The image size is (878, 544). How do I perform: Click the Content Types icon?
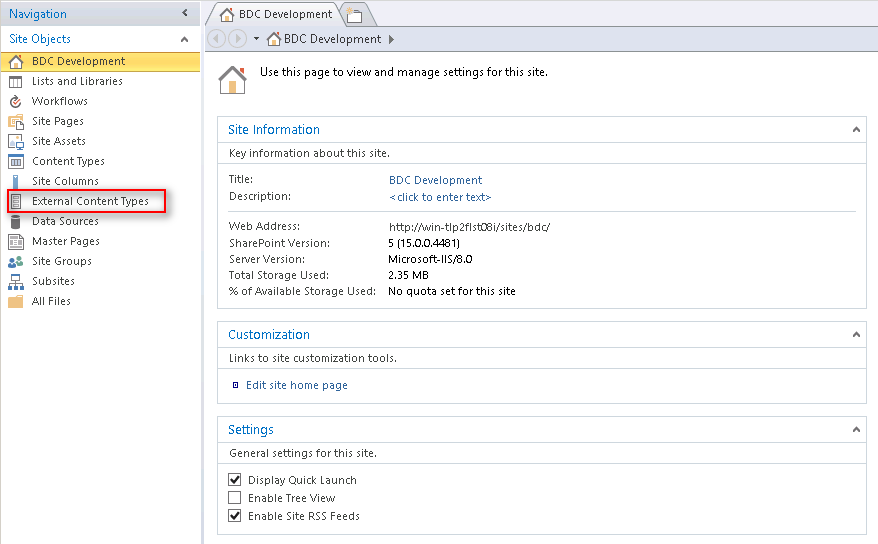pyautogui.click(x=16, y=162)
